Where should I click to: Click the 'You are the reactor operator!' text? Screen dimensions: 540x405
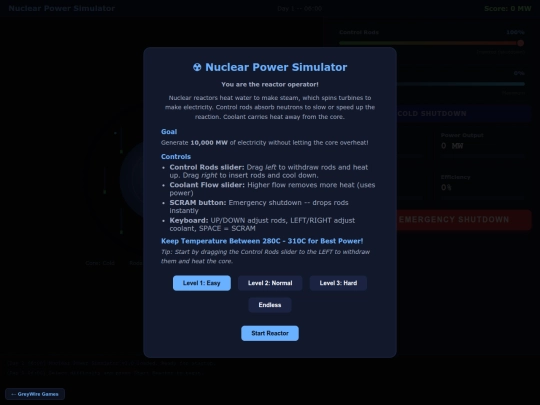click(270, 84)
